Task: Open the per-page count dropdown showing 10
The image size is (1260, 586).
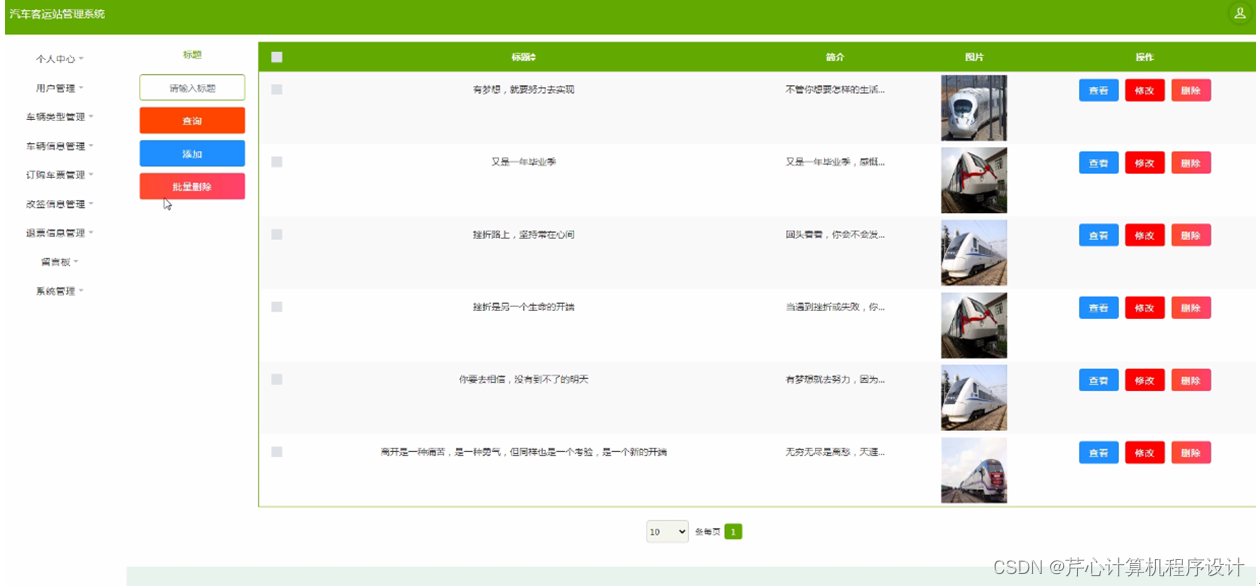Action: click(x=667, y=531)
